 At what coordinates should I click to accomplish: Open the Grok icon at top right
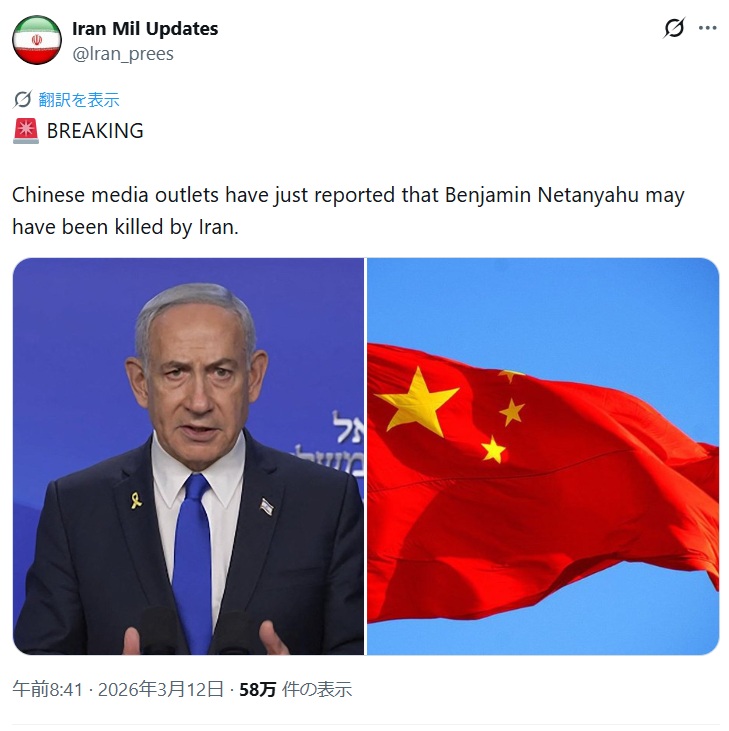674,28
